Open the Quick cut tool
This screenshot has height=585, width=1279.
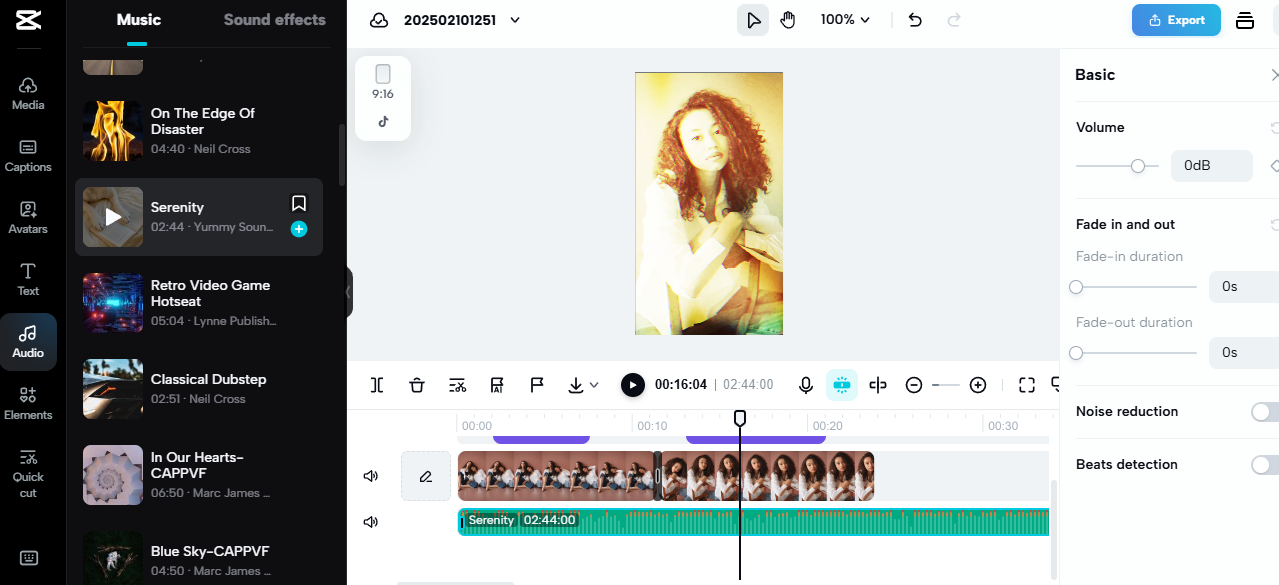click(28, 472)
